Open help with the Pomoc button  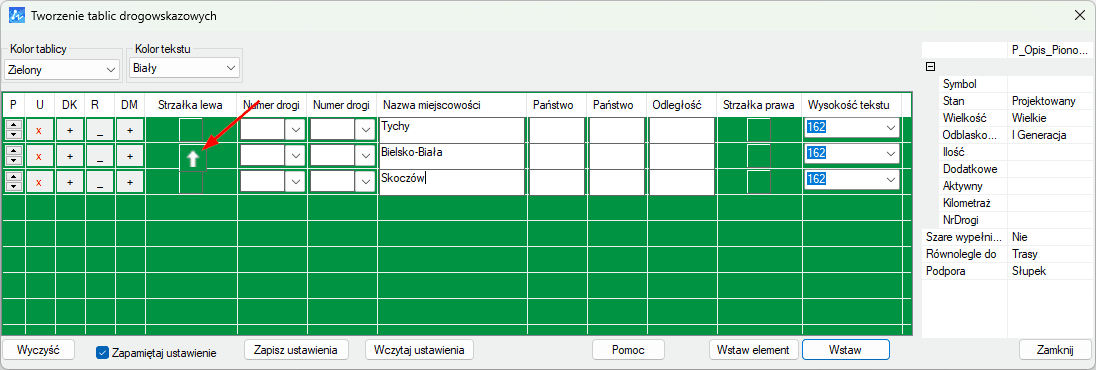(628, 350)
